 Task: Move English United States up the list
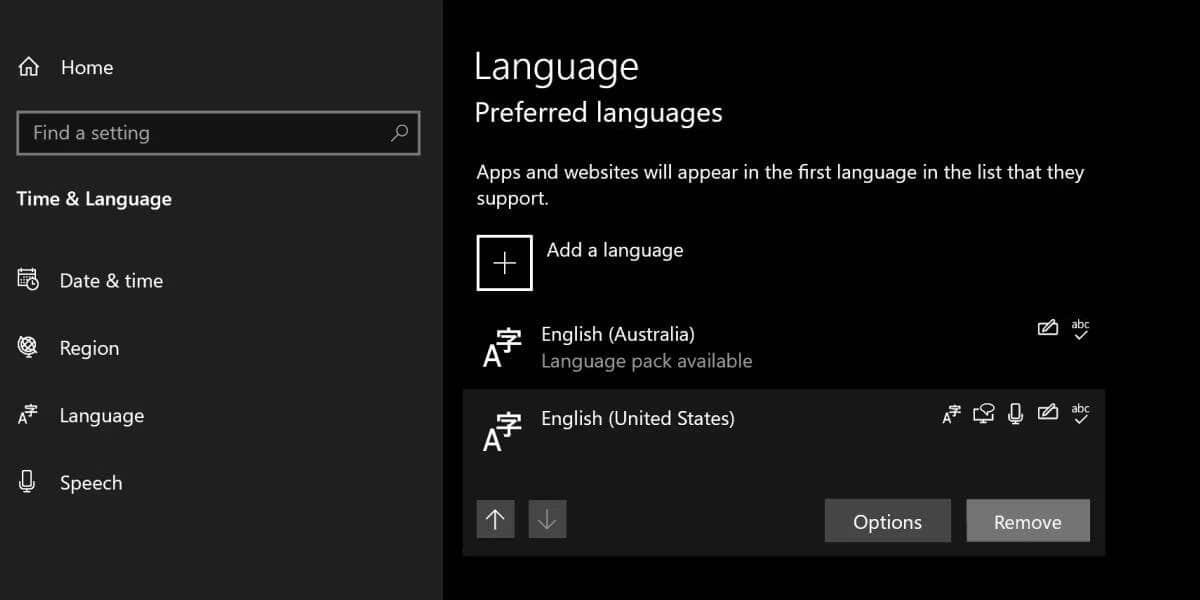495,519
